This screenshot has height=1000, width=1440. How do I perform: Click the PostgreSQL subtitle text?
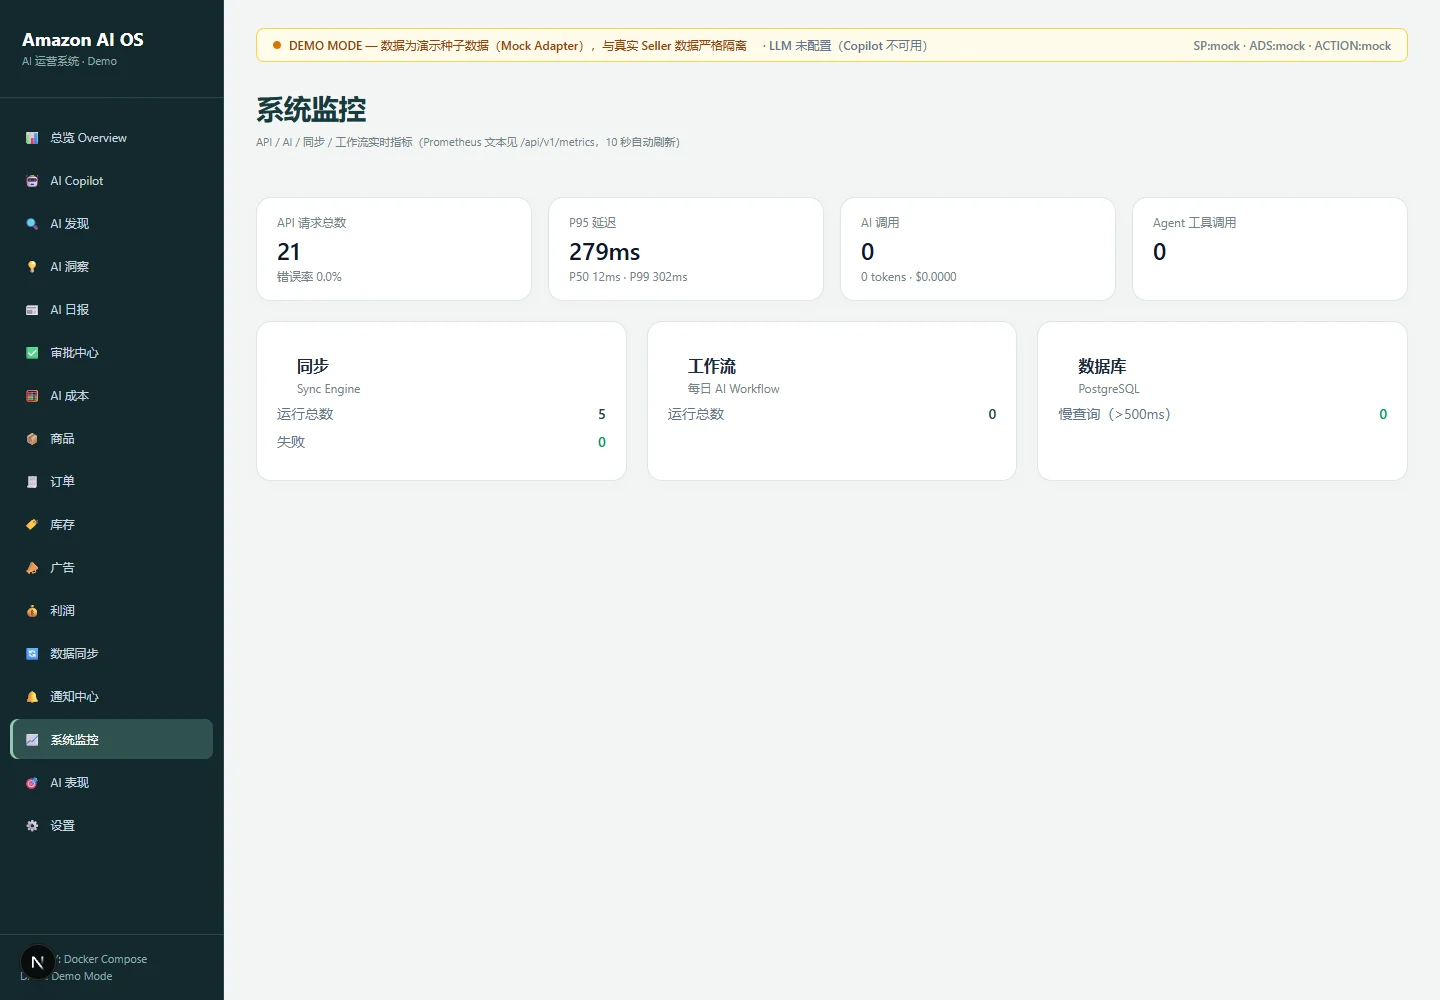click(x=1109, y=389)
